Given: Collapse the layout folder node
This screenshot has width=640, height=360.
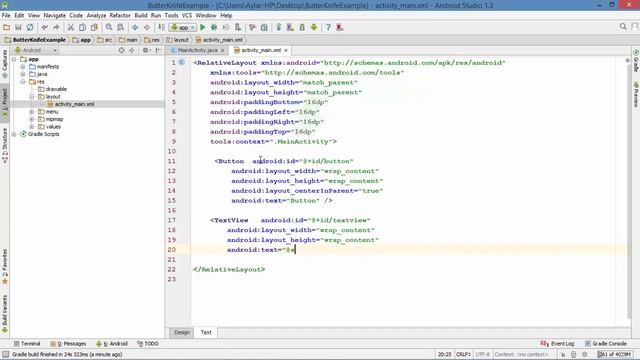Looking at the screenshot, I should pyautogui.click(x=32, y=97).
